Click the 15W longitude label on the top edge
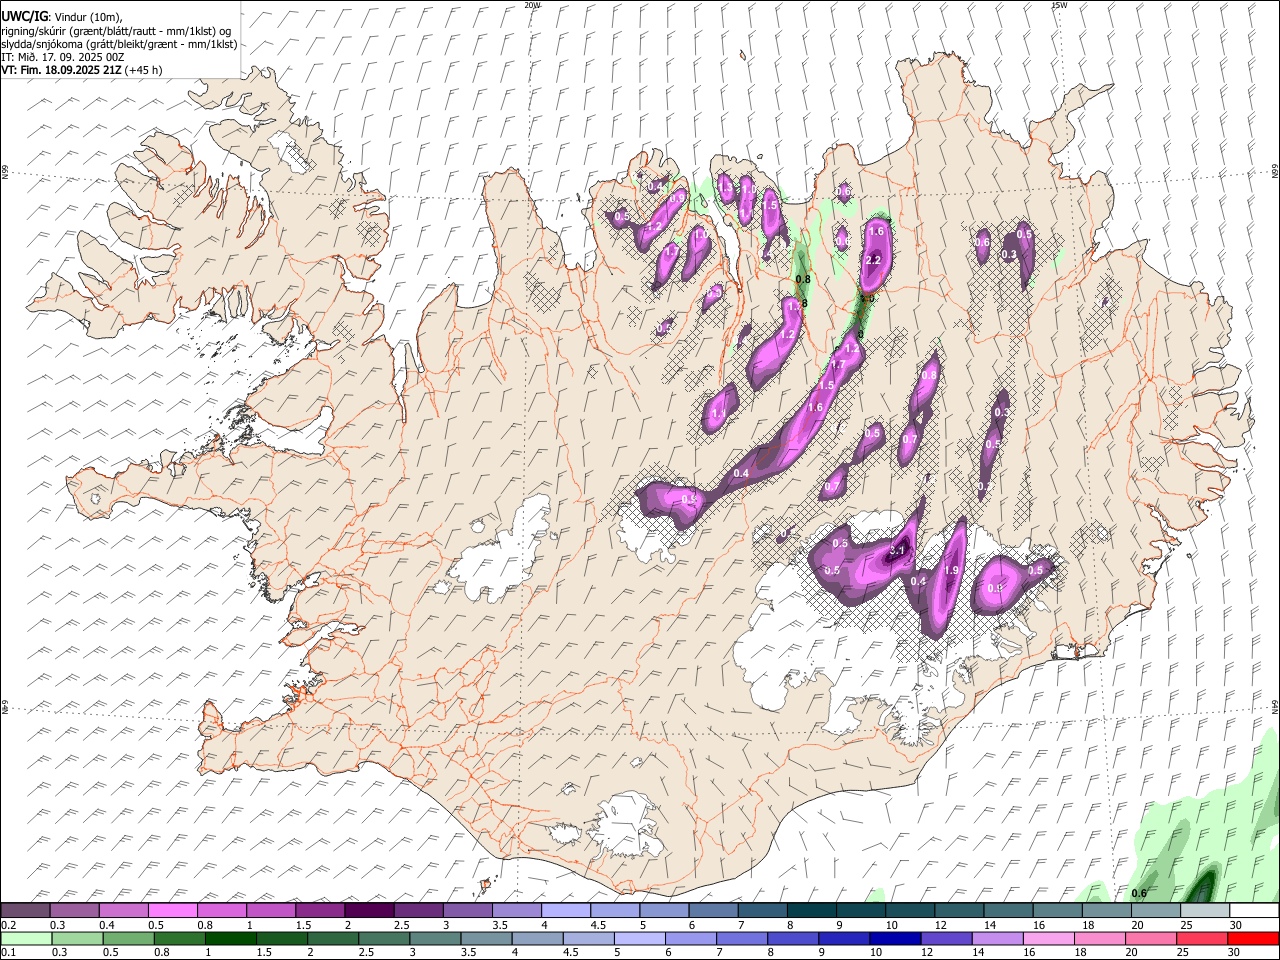 tap(1059, 5)
